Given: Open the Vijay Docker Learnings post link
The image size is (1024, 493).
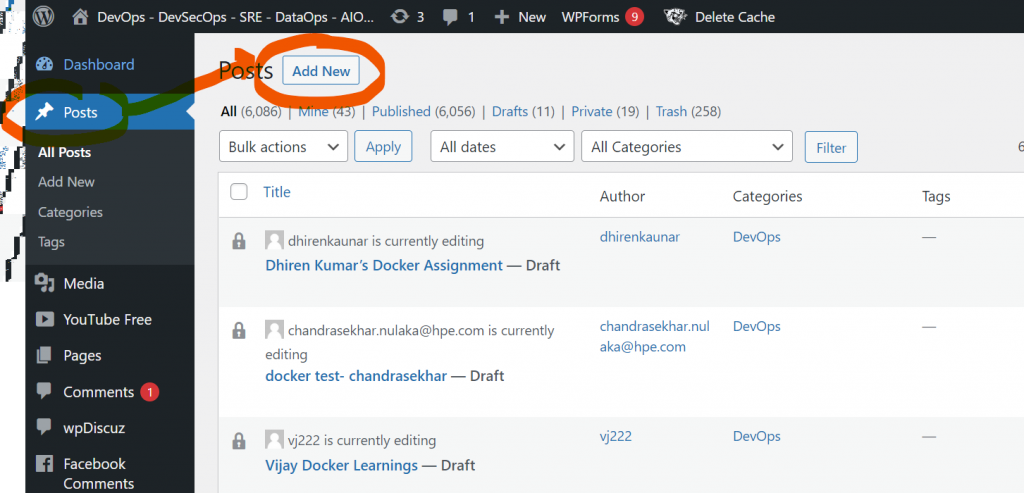Looking at the screenshot, I should [341, 465].
